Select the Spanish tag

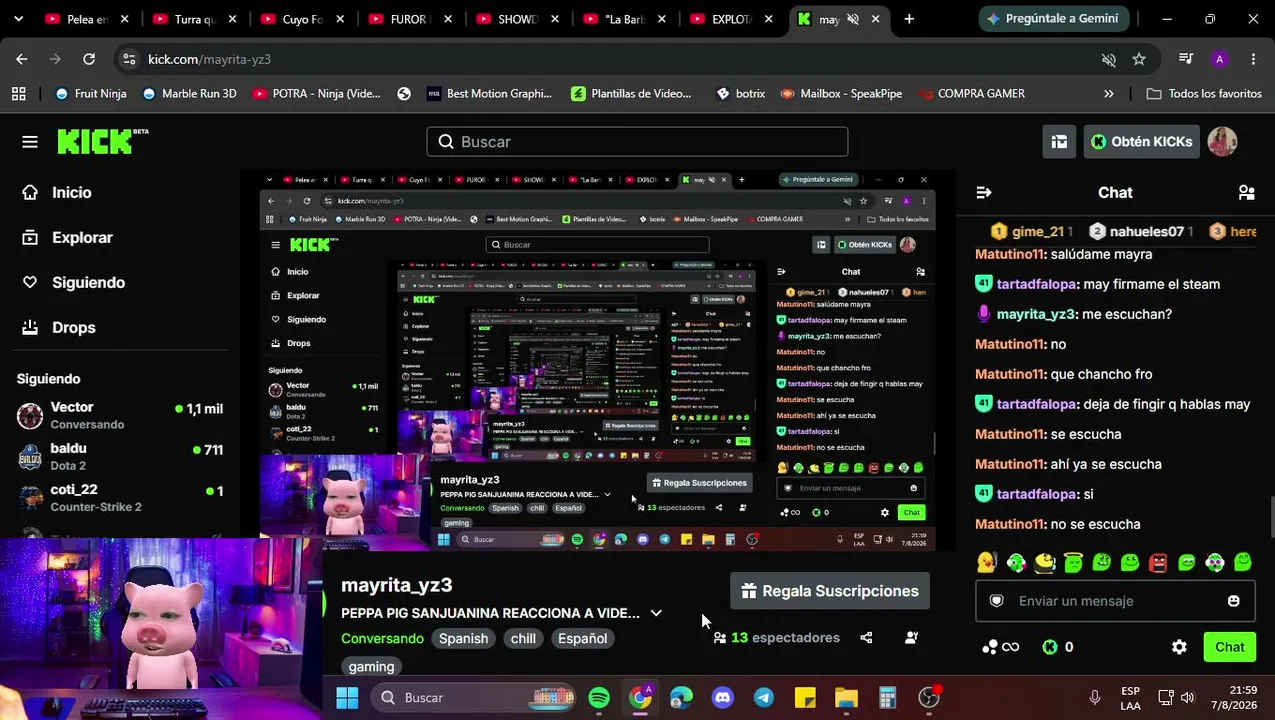click(463, 638)
